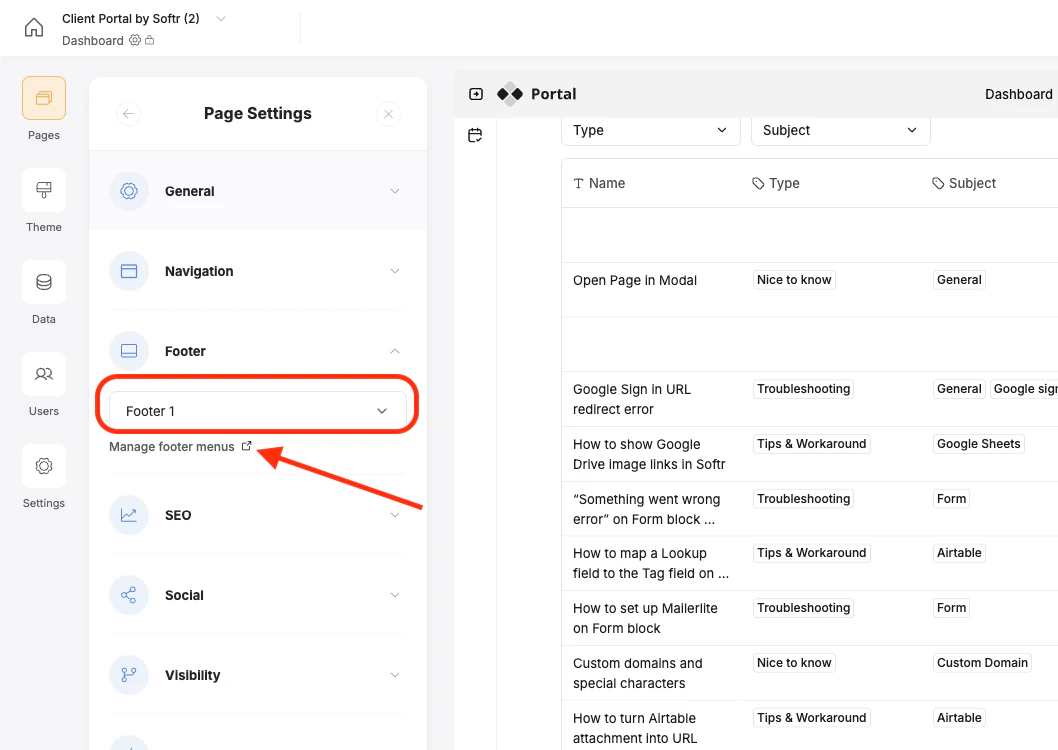This screenshot has width=1058, height=750.
Task: Select How to show Google Drive image links row
Action: coord(810,454)
